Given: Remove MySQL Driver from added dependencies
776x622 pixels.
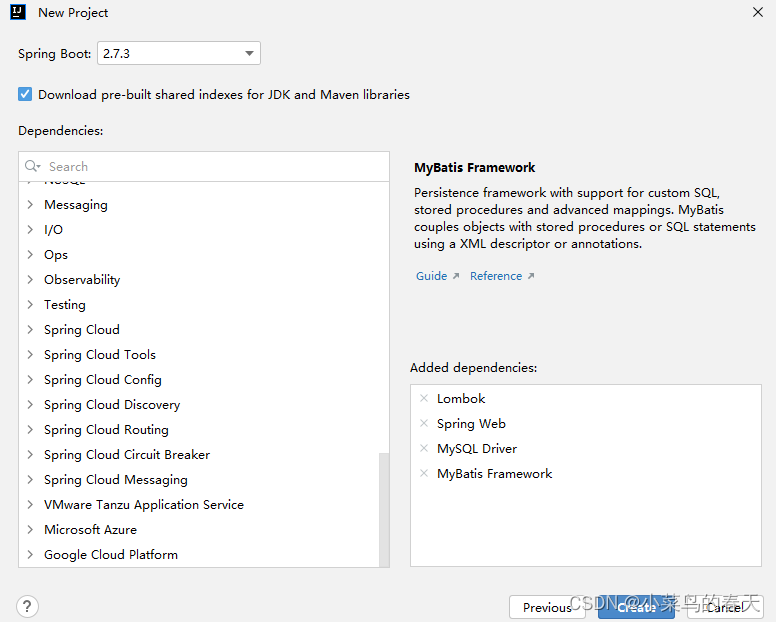Looking at the screenshot, I should click(x=424, y=448).
